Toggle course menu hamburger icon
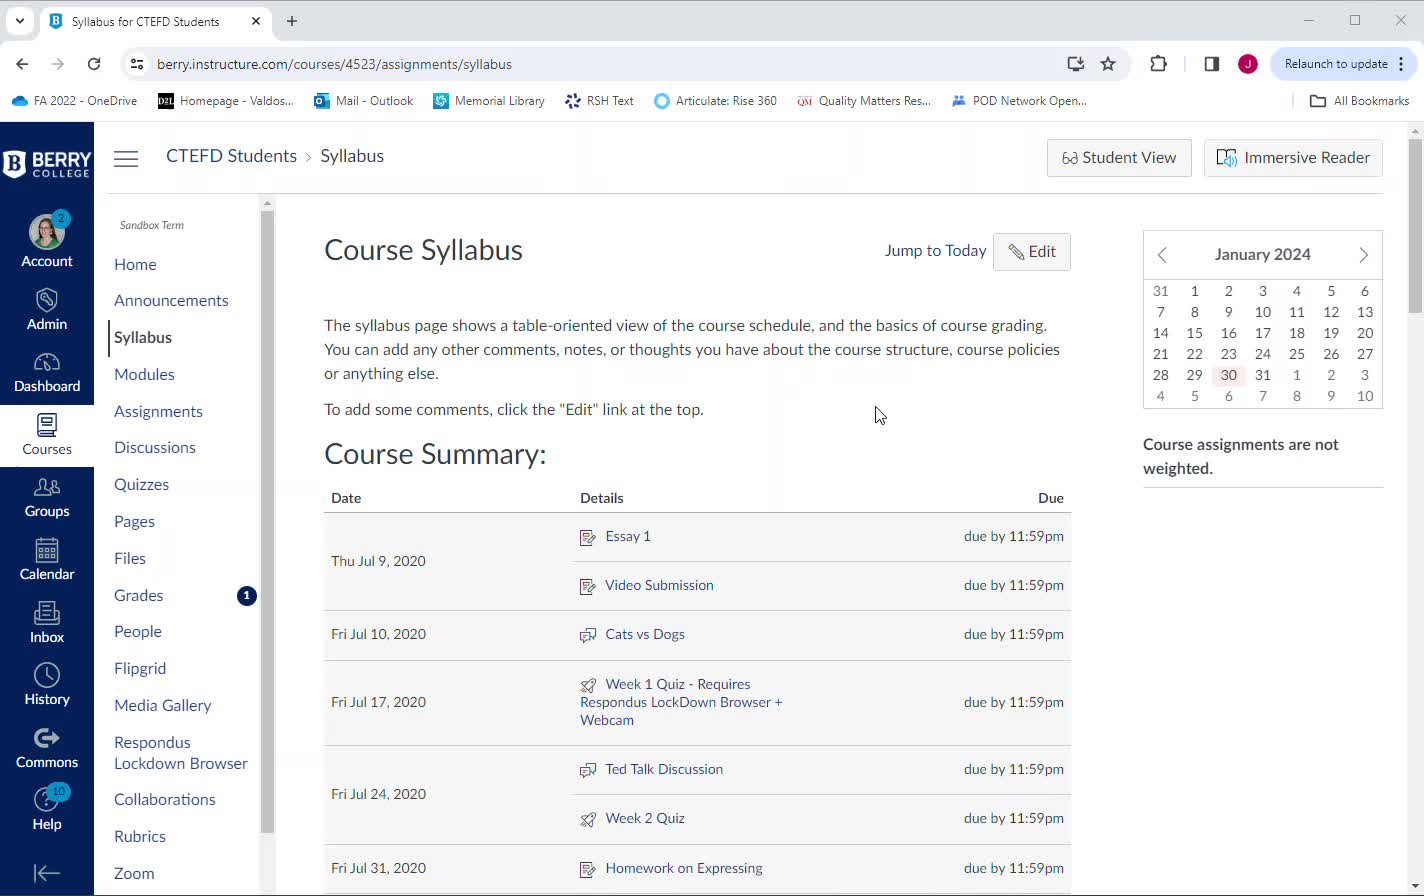Screen dimensions: 1424x896 [x=126, y=158]
